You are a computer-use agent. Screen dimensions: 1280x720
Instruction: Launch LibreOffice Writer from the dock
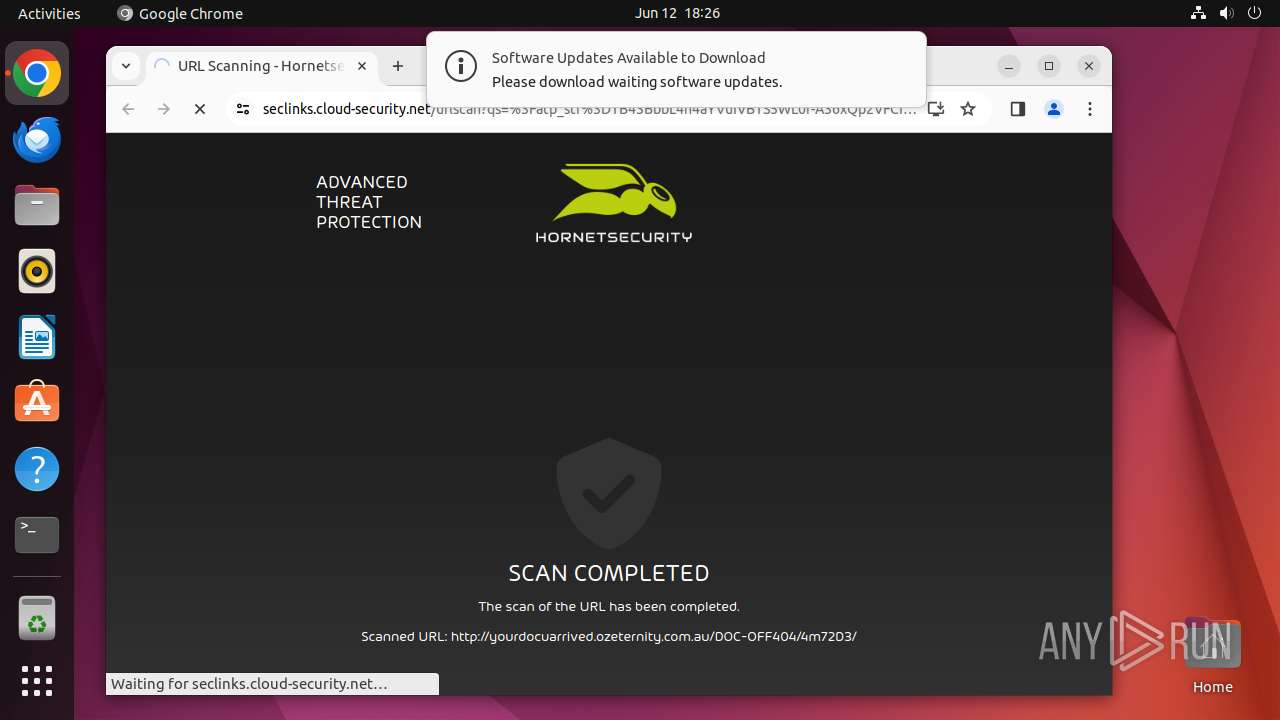(37, 337)
